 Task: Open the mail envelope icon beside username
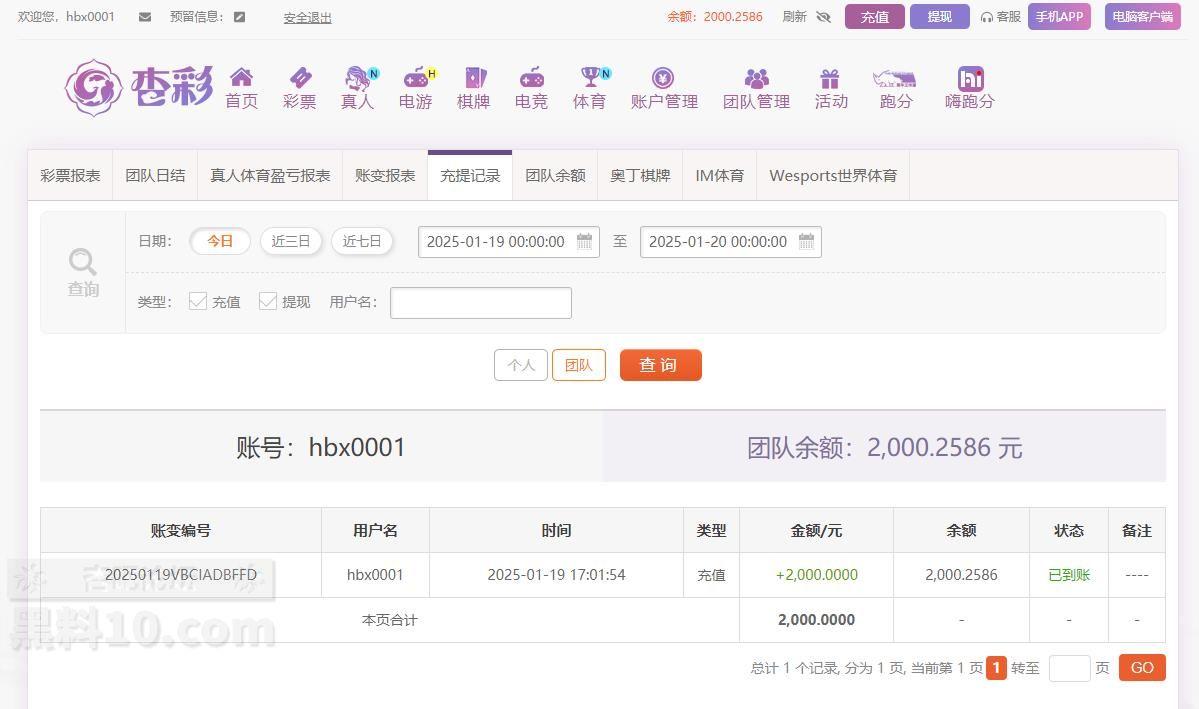[145, 17]
